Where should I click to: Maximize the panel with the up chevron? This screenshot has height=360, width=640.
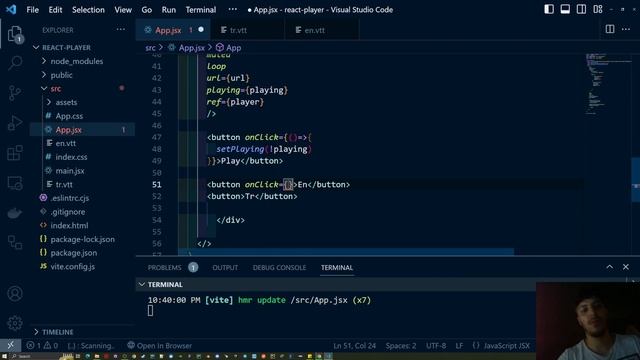pyautogui.click(x=609, y=267)
